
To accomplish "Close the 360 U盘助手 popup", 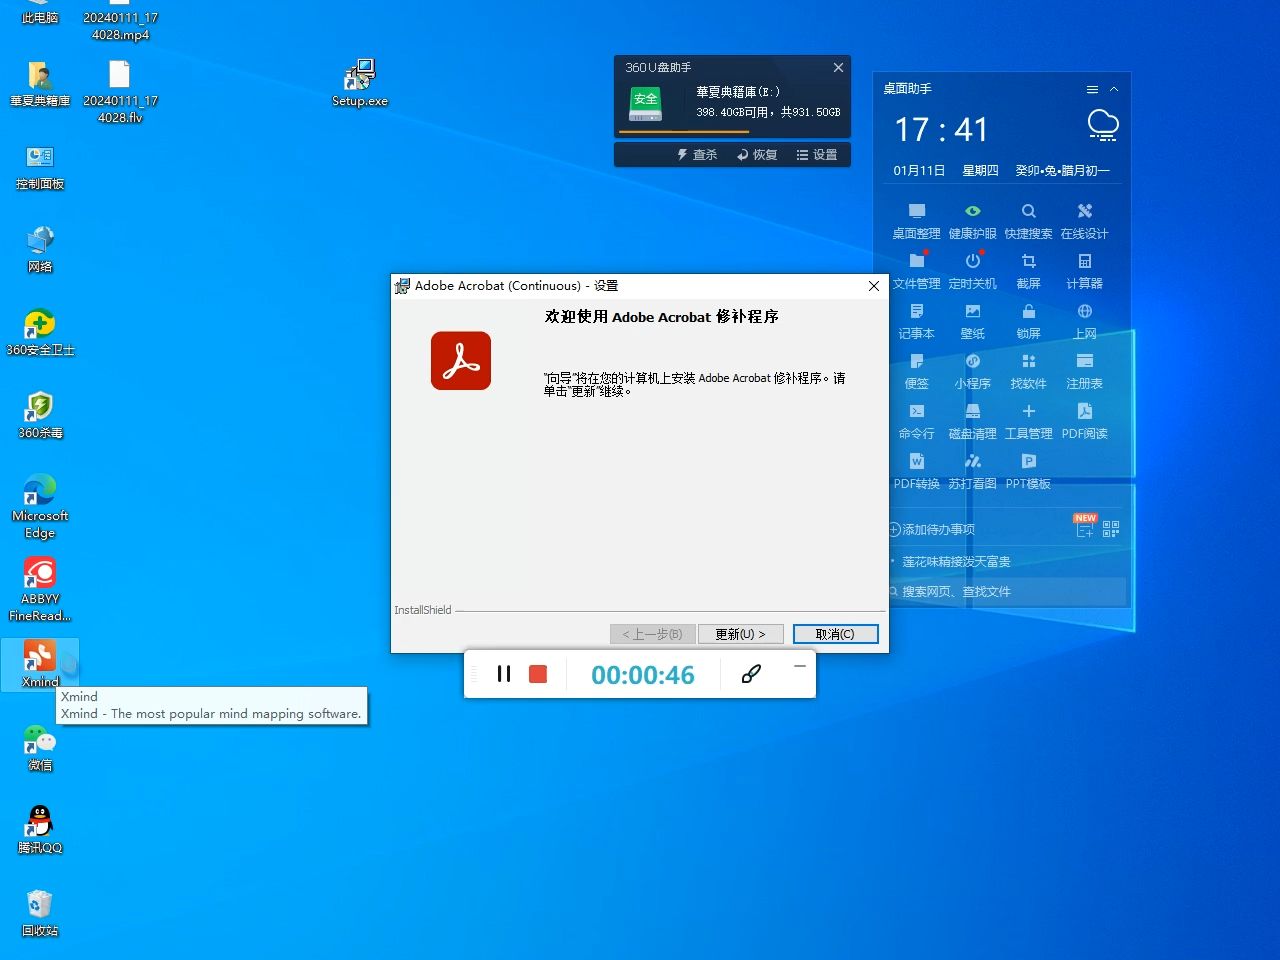I will [838, 67].
